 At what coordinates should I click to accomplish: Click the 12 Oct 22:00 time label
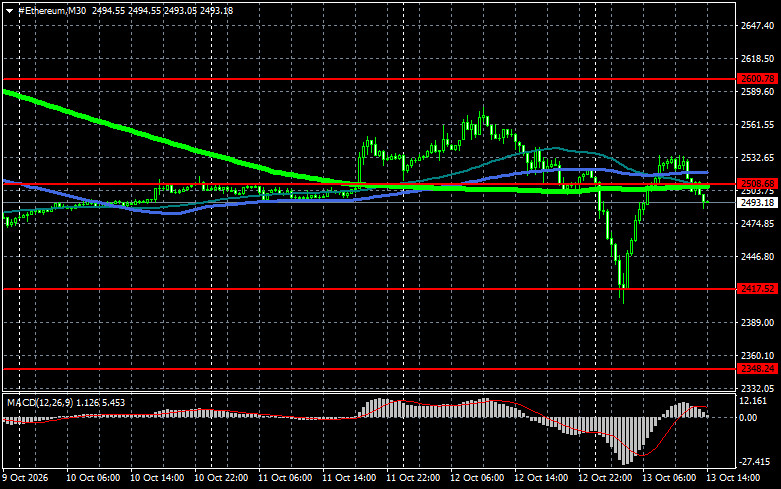point(605,478)
